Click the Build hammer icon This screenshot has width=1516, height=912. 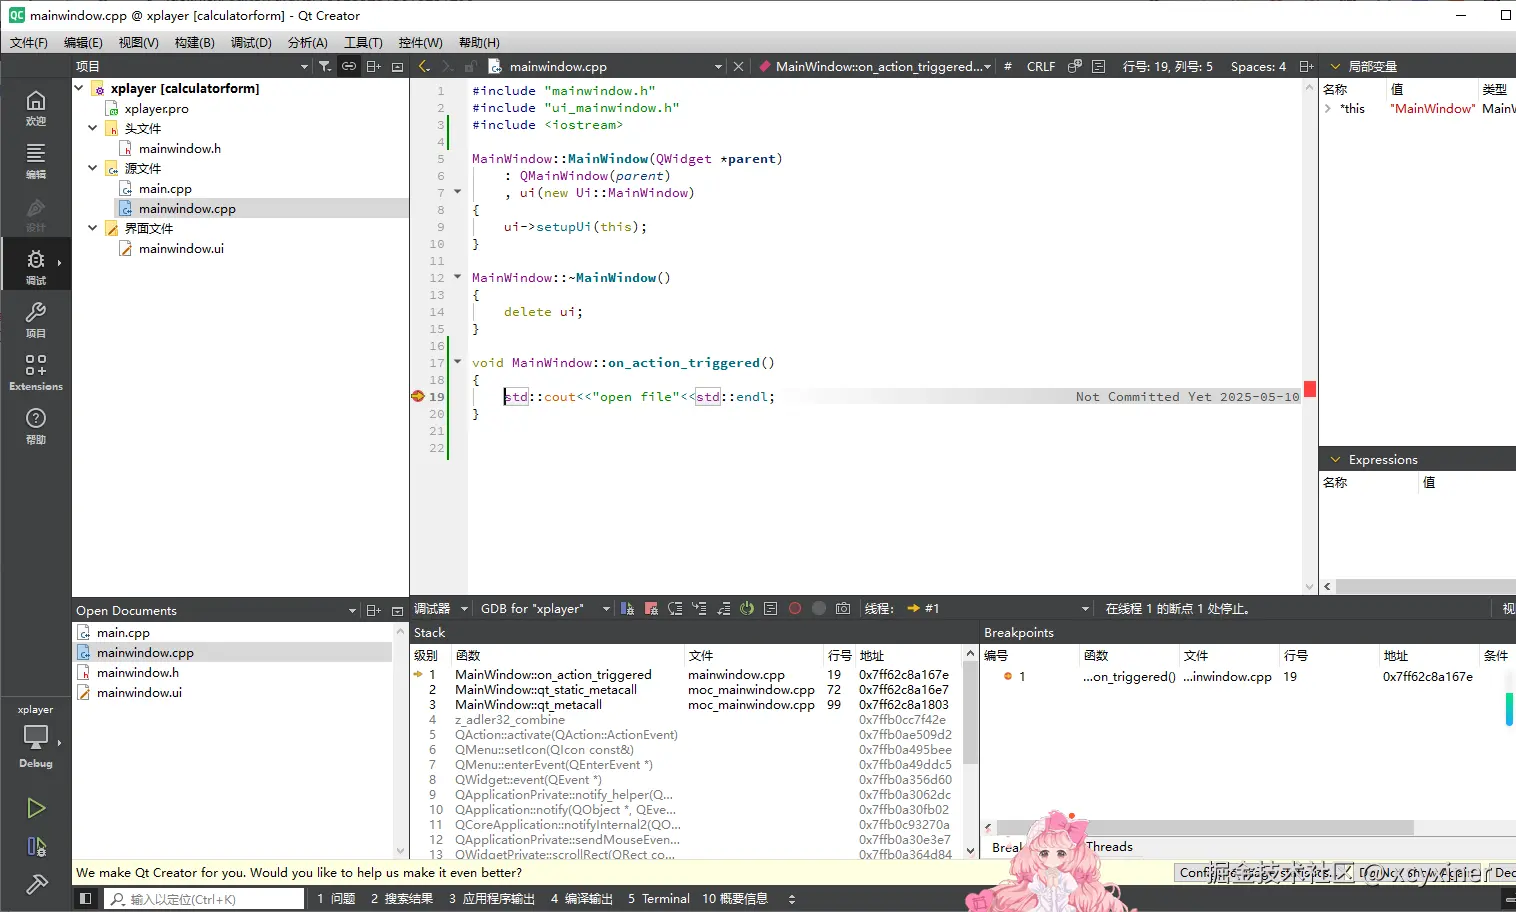[x=36, y=885]
